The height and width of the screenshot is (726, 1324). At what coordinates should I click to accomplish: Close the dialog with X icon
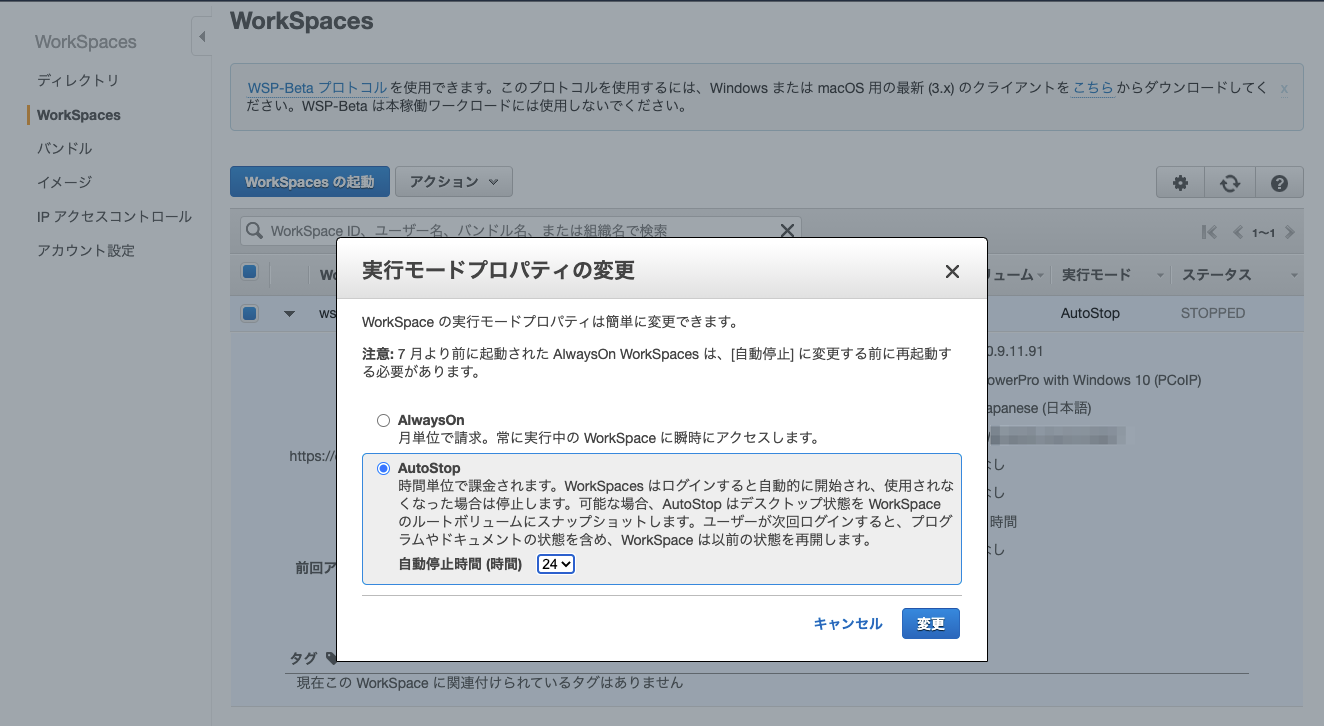[x=952, y=272]
